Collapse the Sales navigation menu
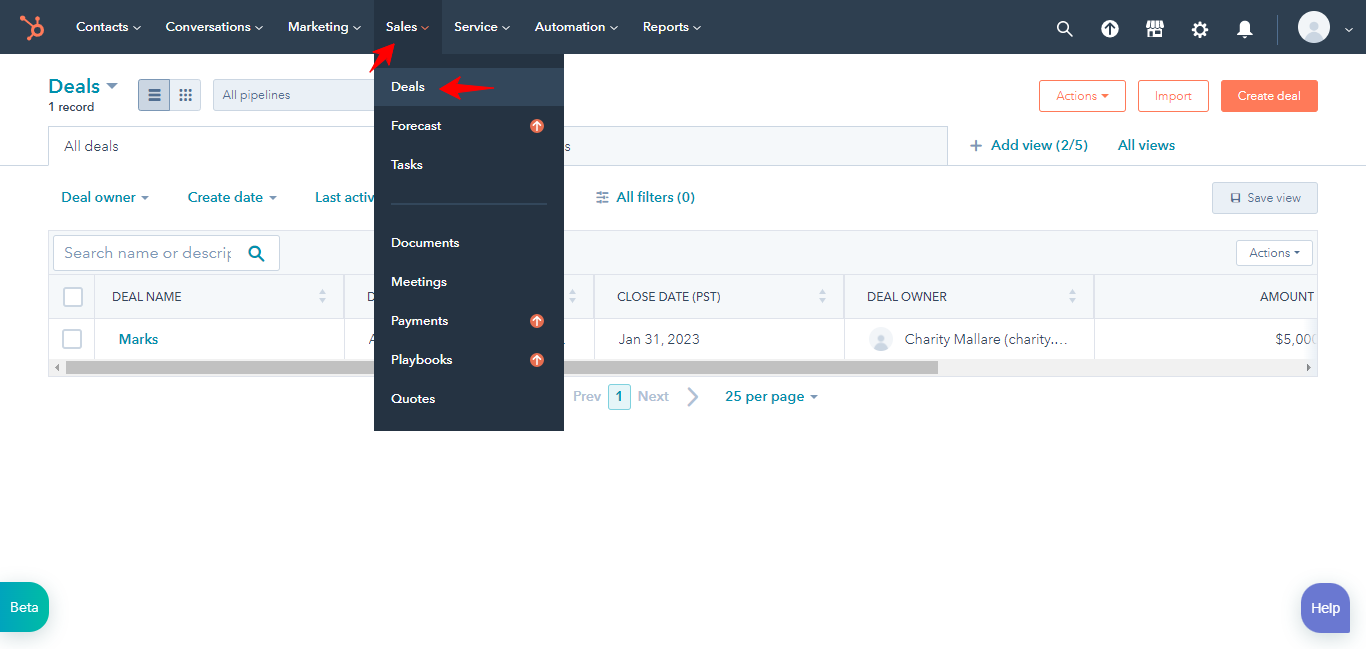This screenshot has height=649, width=1366. [x=407, y=27]
